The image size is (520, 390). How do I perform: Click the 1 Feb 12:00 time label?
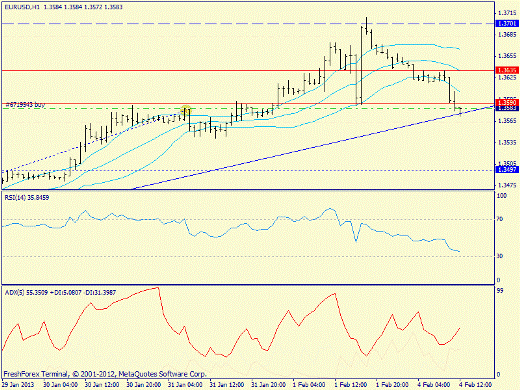pos(351,384)
